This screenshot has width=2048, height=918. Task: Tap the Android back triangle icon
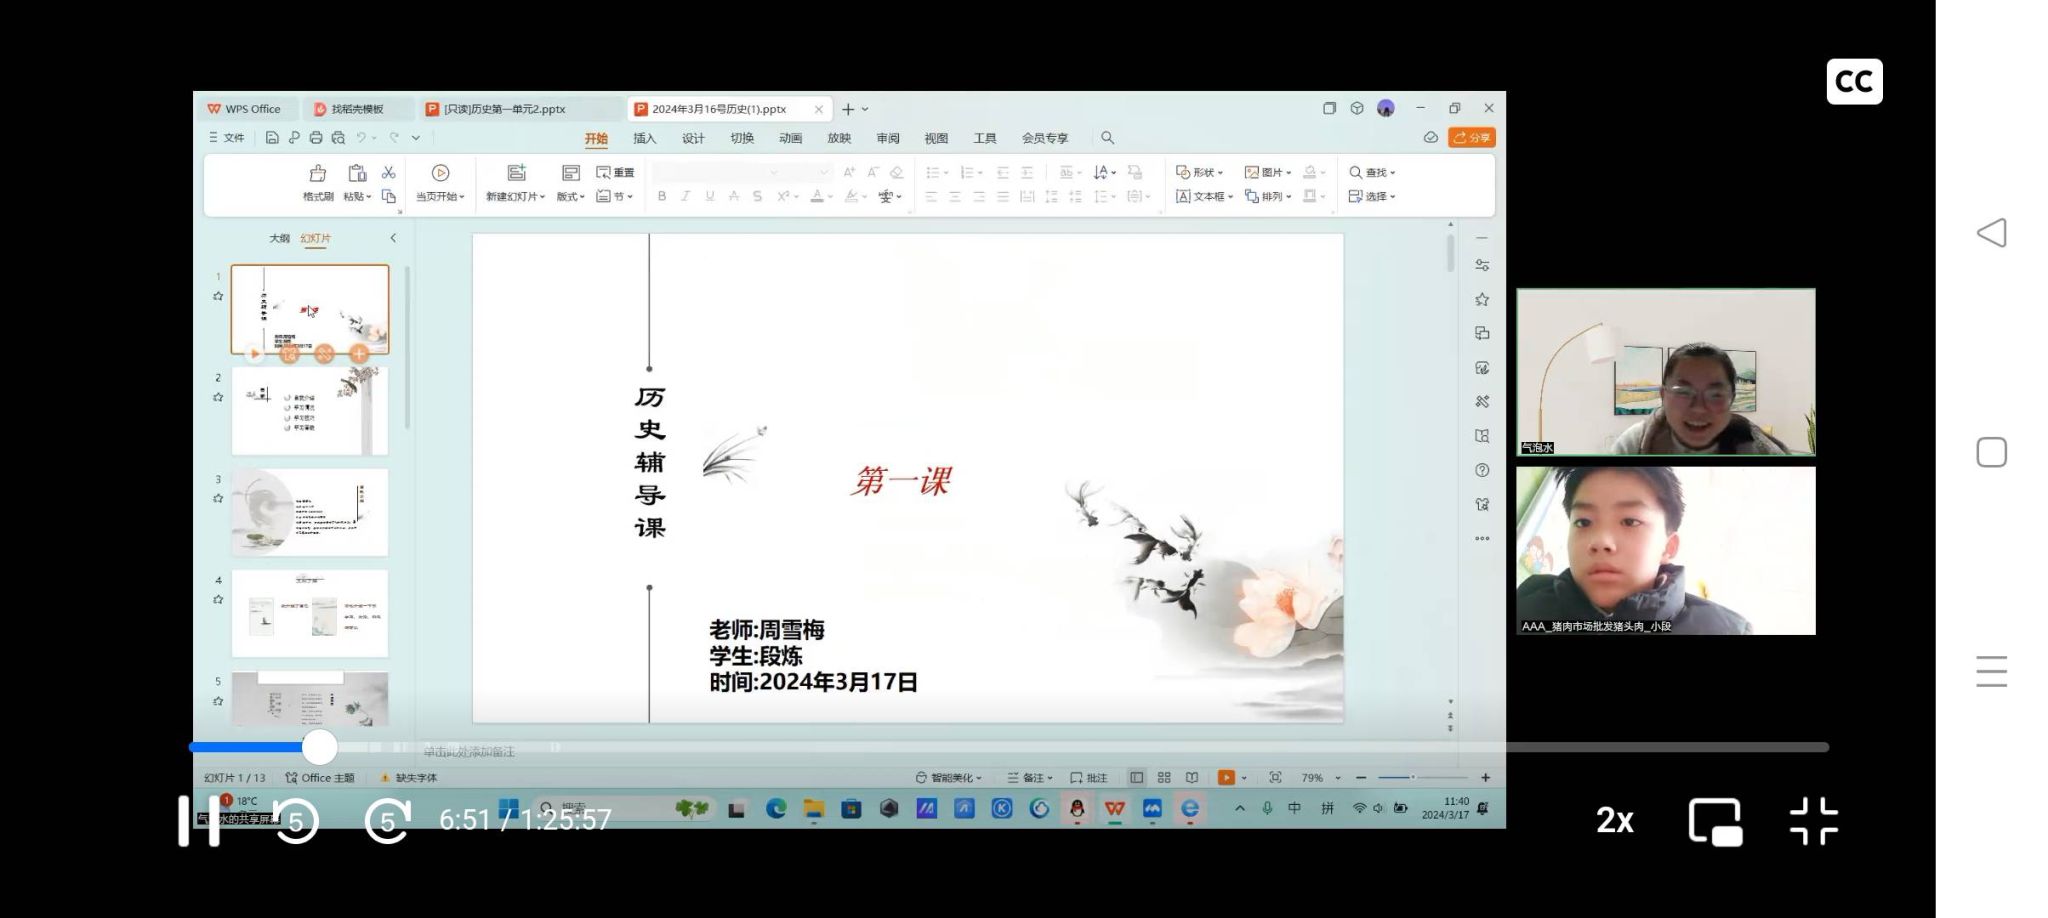pyautogui.click(x=1991, y=233)
